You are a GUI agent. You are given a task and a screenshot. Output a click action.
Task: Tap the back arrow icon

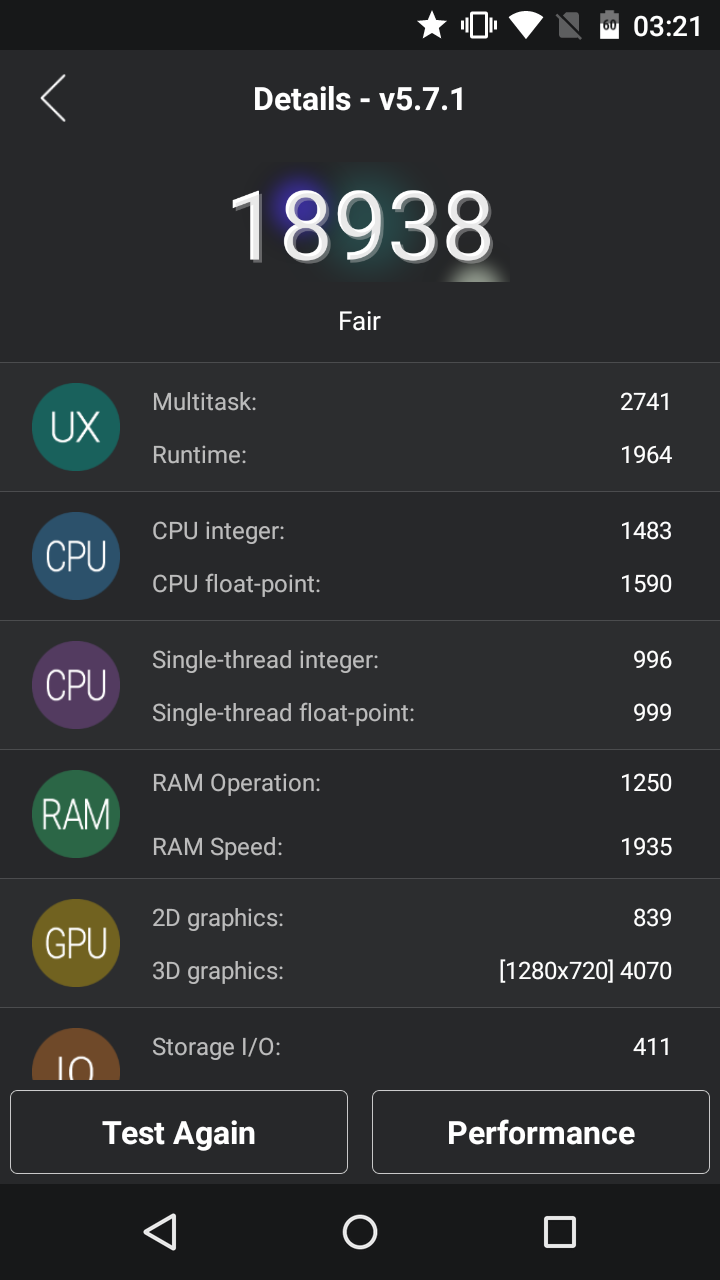53,99
